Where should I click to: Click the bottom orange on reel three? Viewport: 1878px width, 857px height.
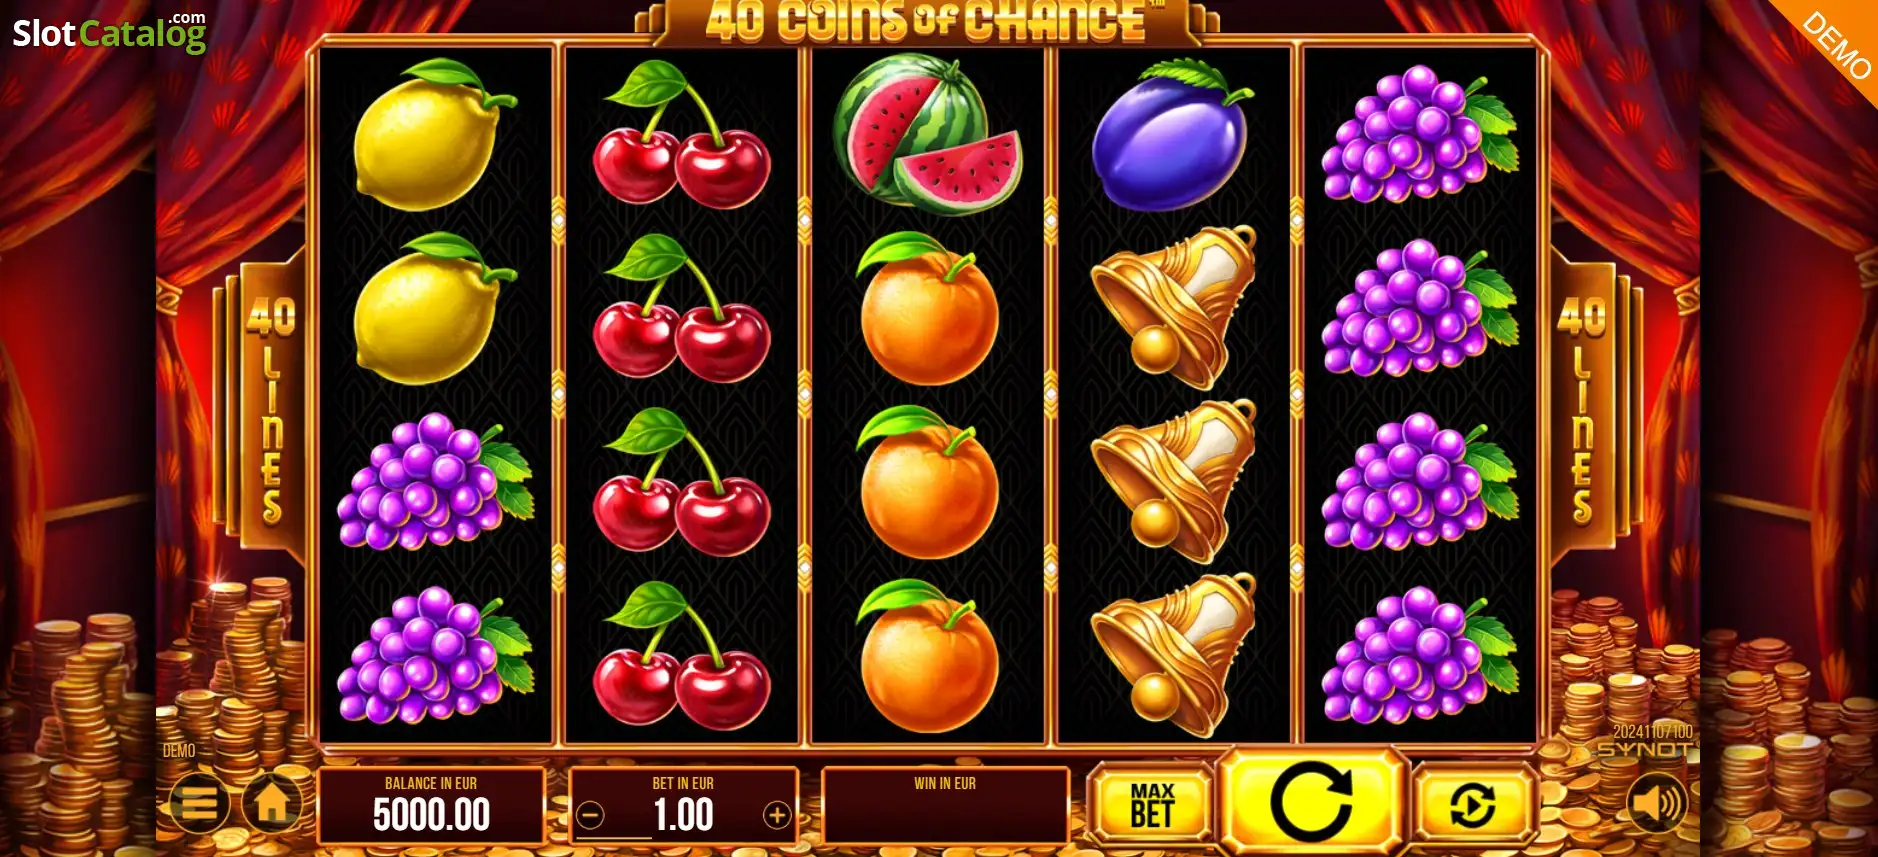pos(928,656)
